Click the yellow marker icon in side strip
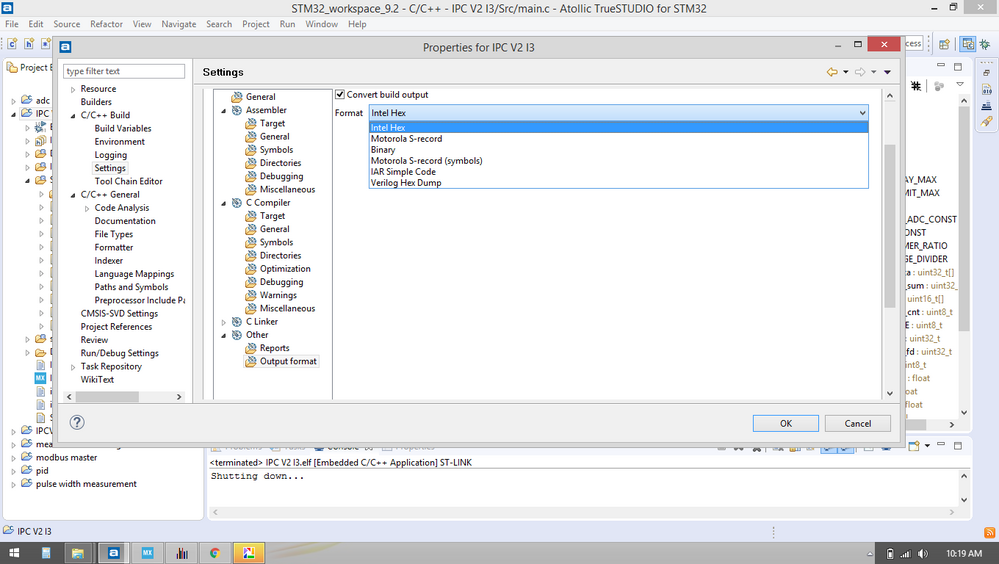 [x=986, y=121]
